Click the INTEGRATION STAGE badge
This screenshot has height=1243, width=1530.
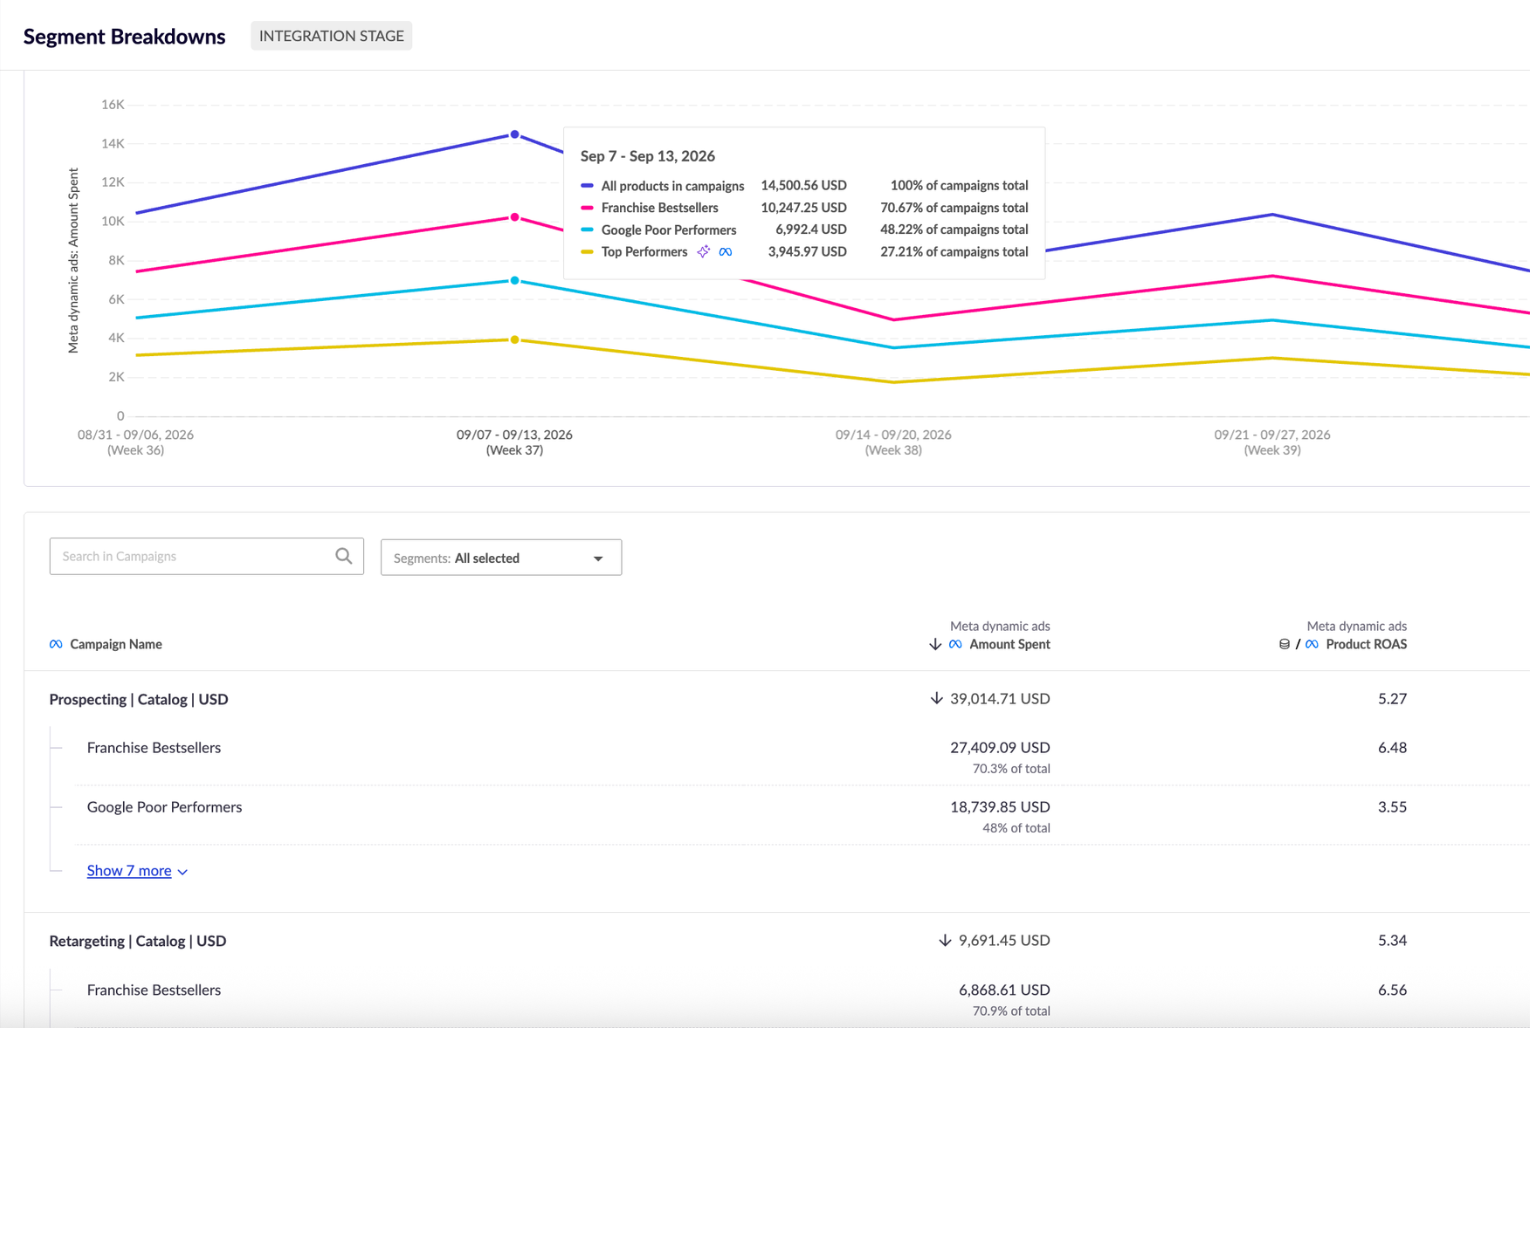[331, 36]
